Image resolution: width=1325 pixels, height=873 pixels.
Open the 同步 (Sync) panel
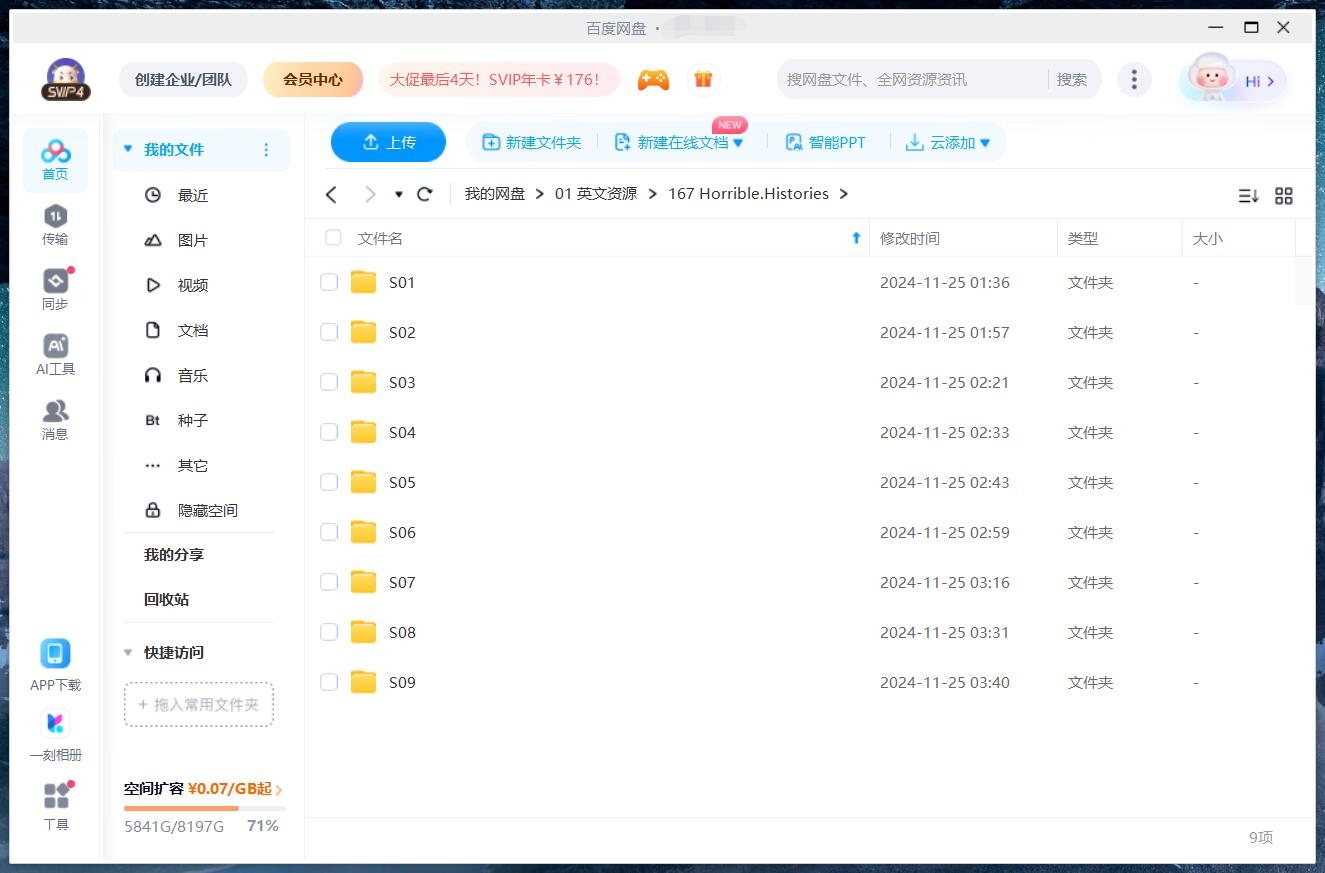click(55, 288)
